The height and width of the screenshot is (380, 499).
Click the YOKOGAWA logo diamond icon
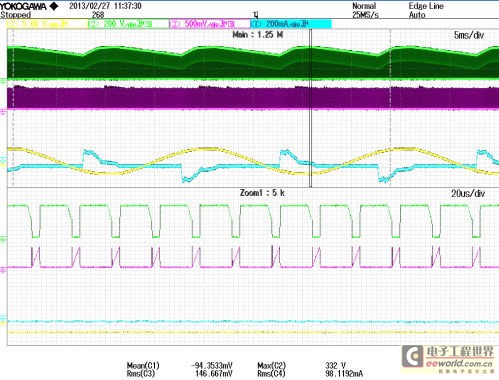[x=54, y=6]
